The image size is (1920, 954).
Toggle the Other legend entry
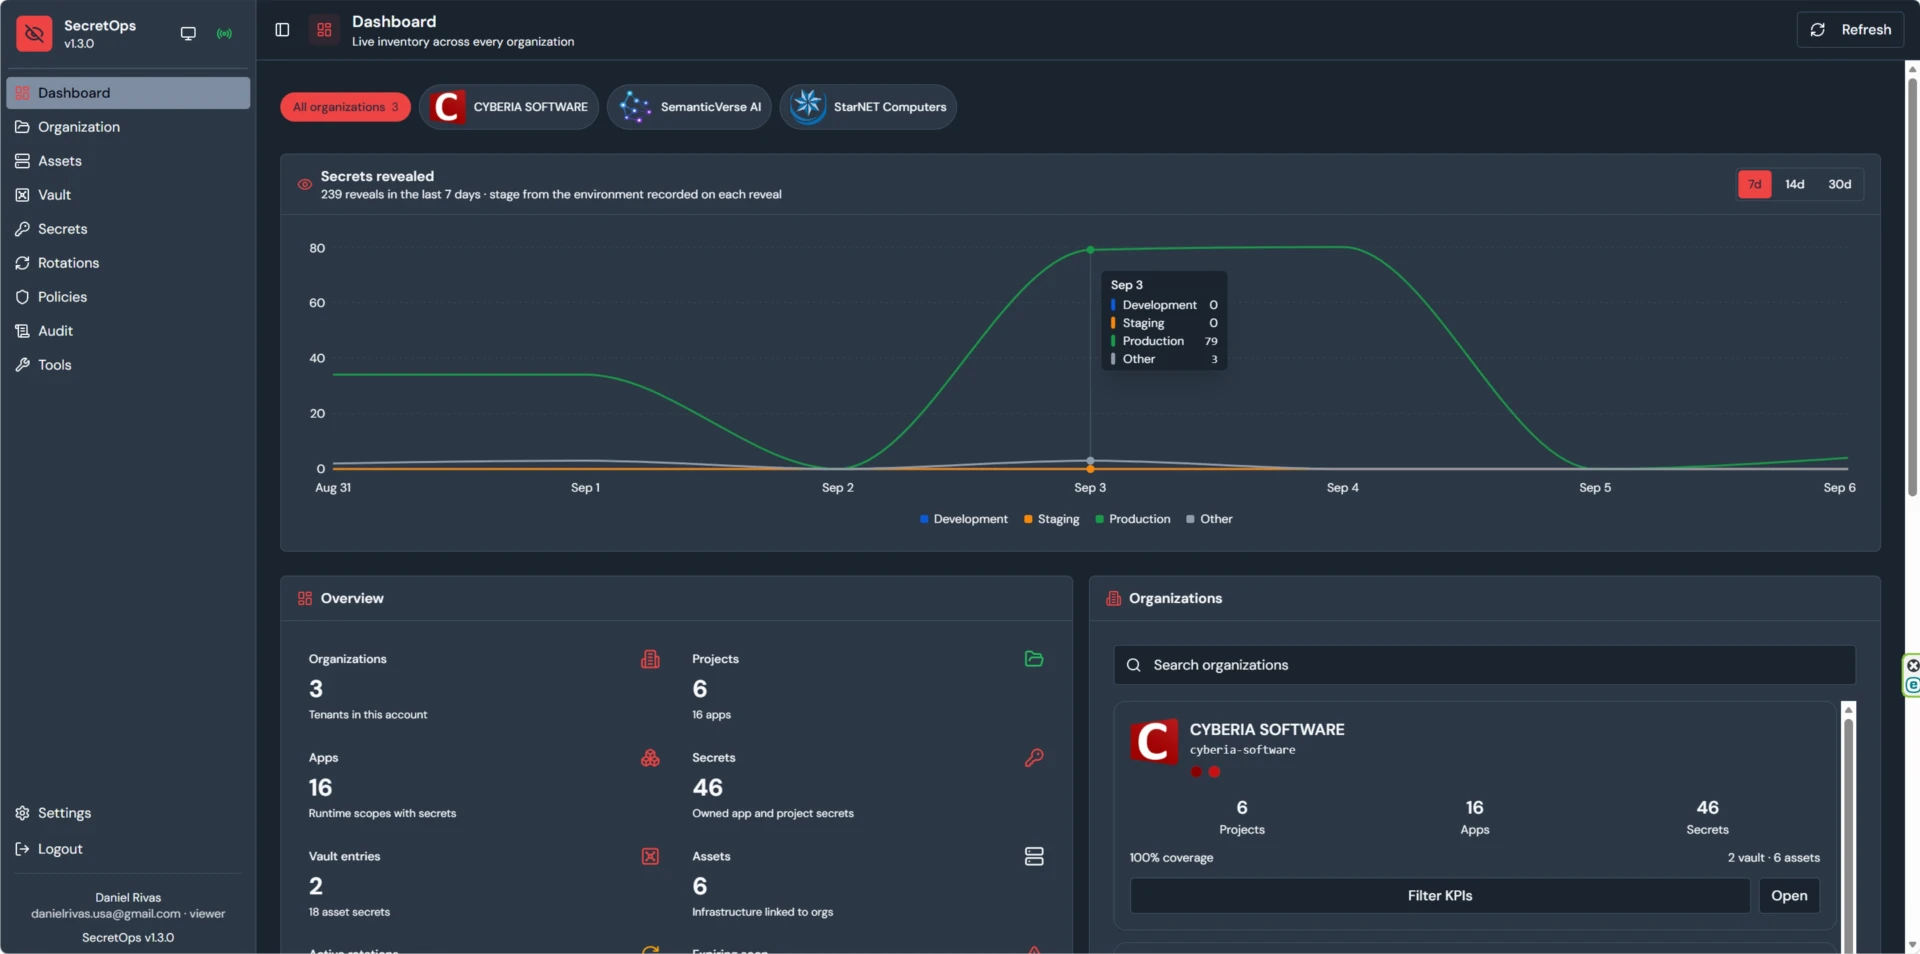(x=1209, y=519)
